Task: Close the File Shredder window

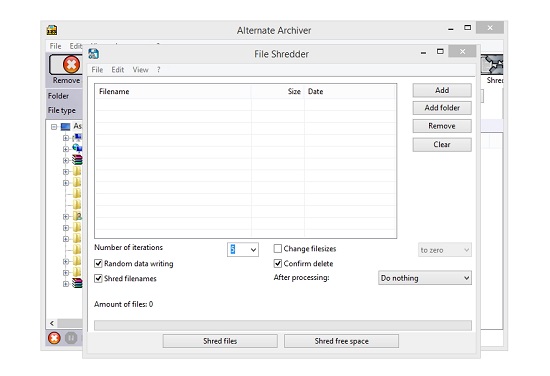Action: point(462,52)
